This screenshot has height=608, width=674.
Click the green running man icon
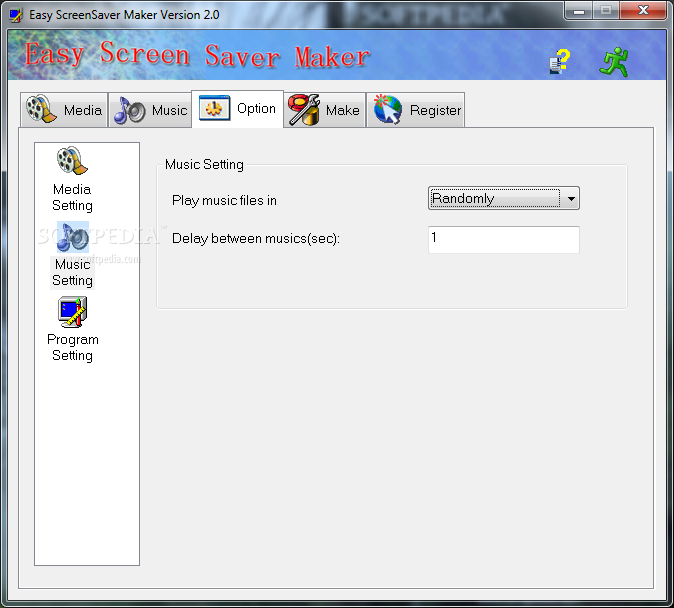tap(614, 62)
